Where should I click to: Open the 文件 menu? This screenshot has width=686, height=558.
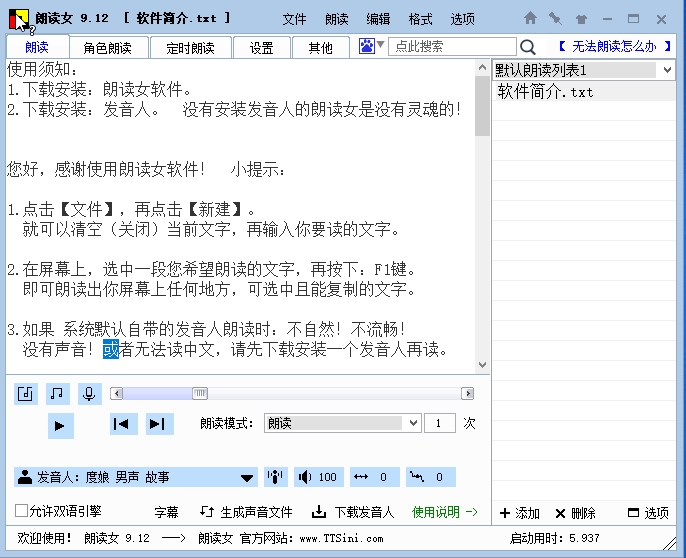(x=294, y=19)
